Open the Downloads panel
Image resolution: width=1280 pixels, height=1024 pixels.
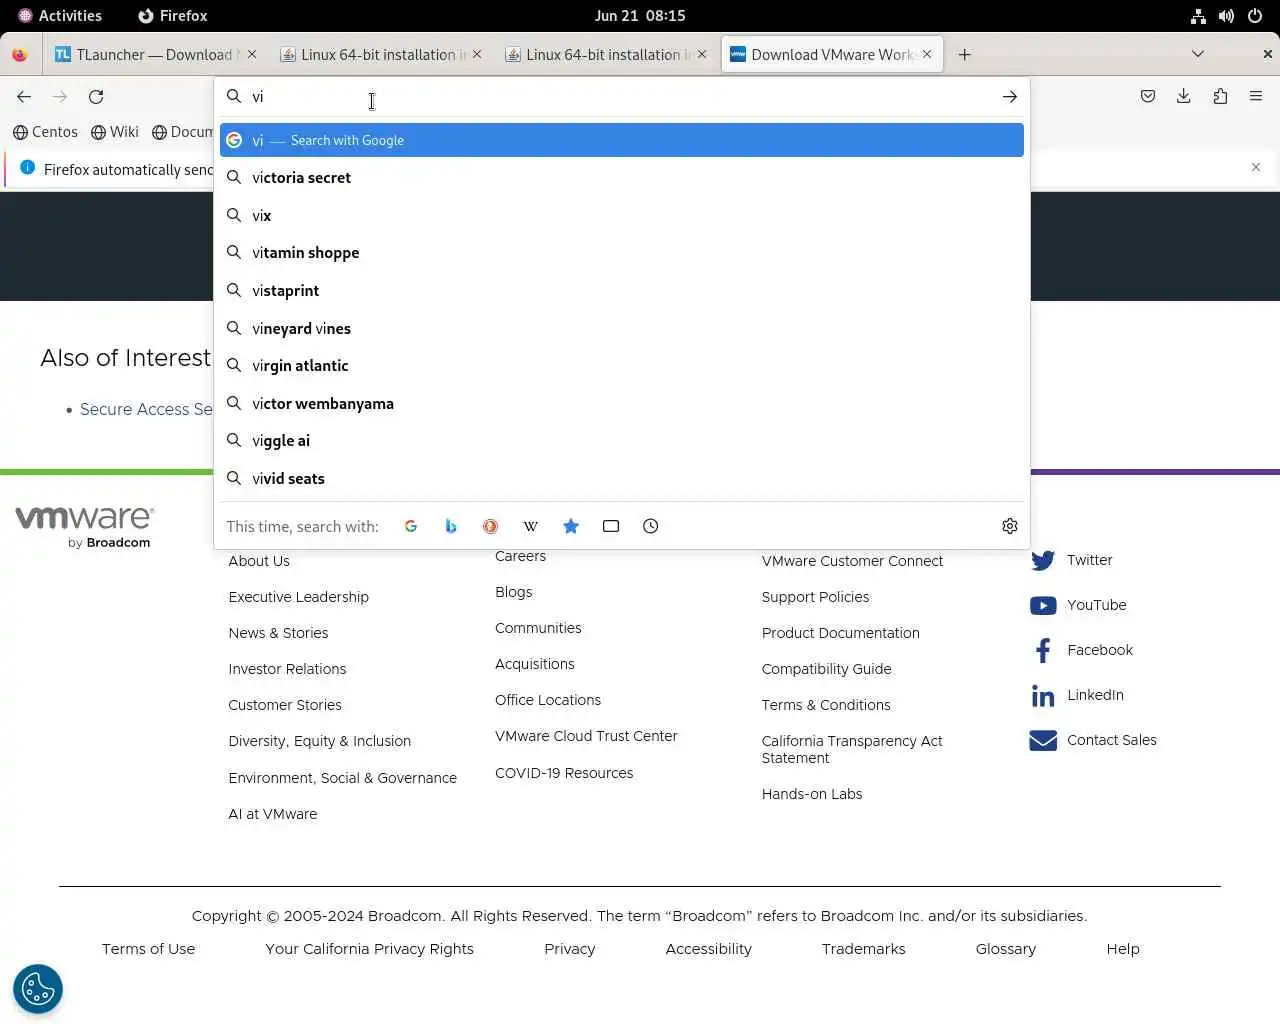coord(1184,96)
